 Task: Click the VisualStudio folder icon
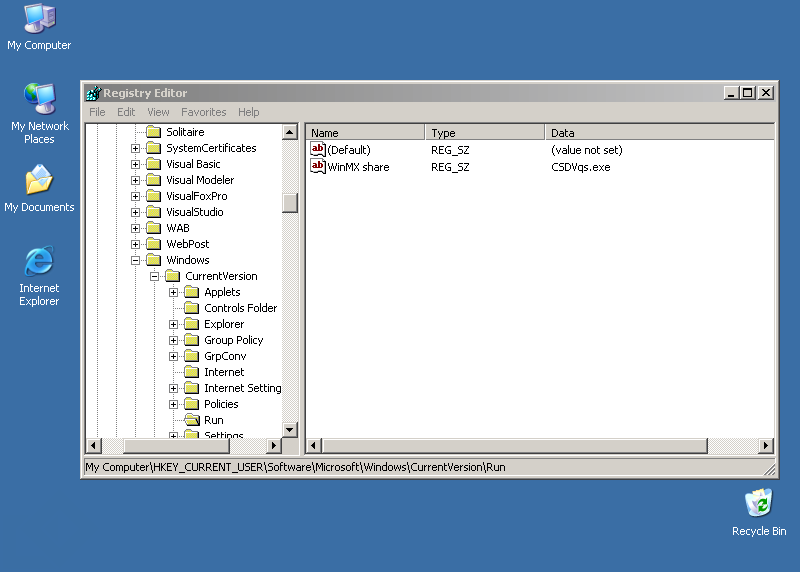tap(154, 212)
